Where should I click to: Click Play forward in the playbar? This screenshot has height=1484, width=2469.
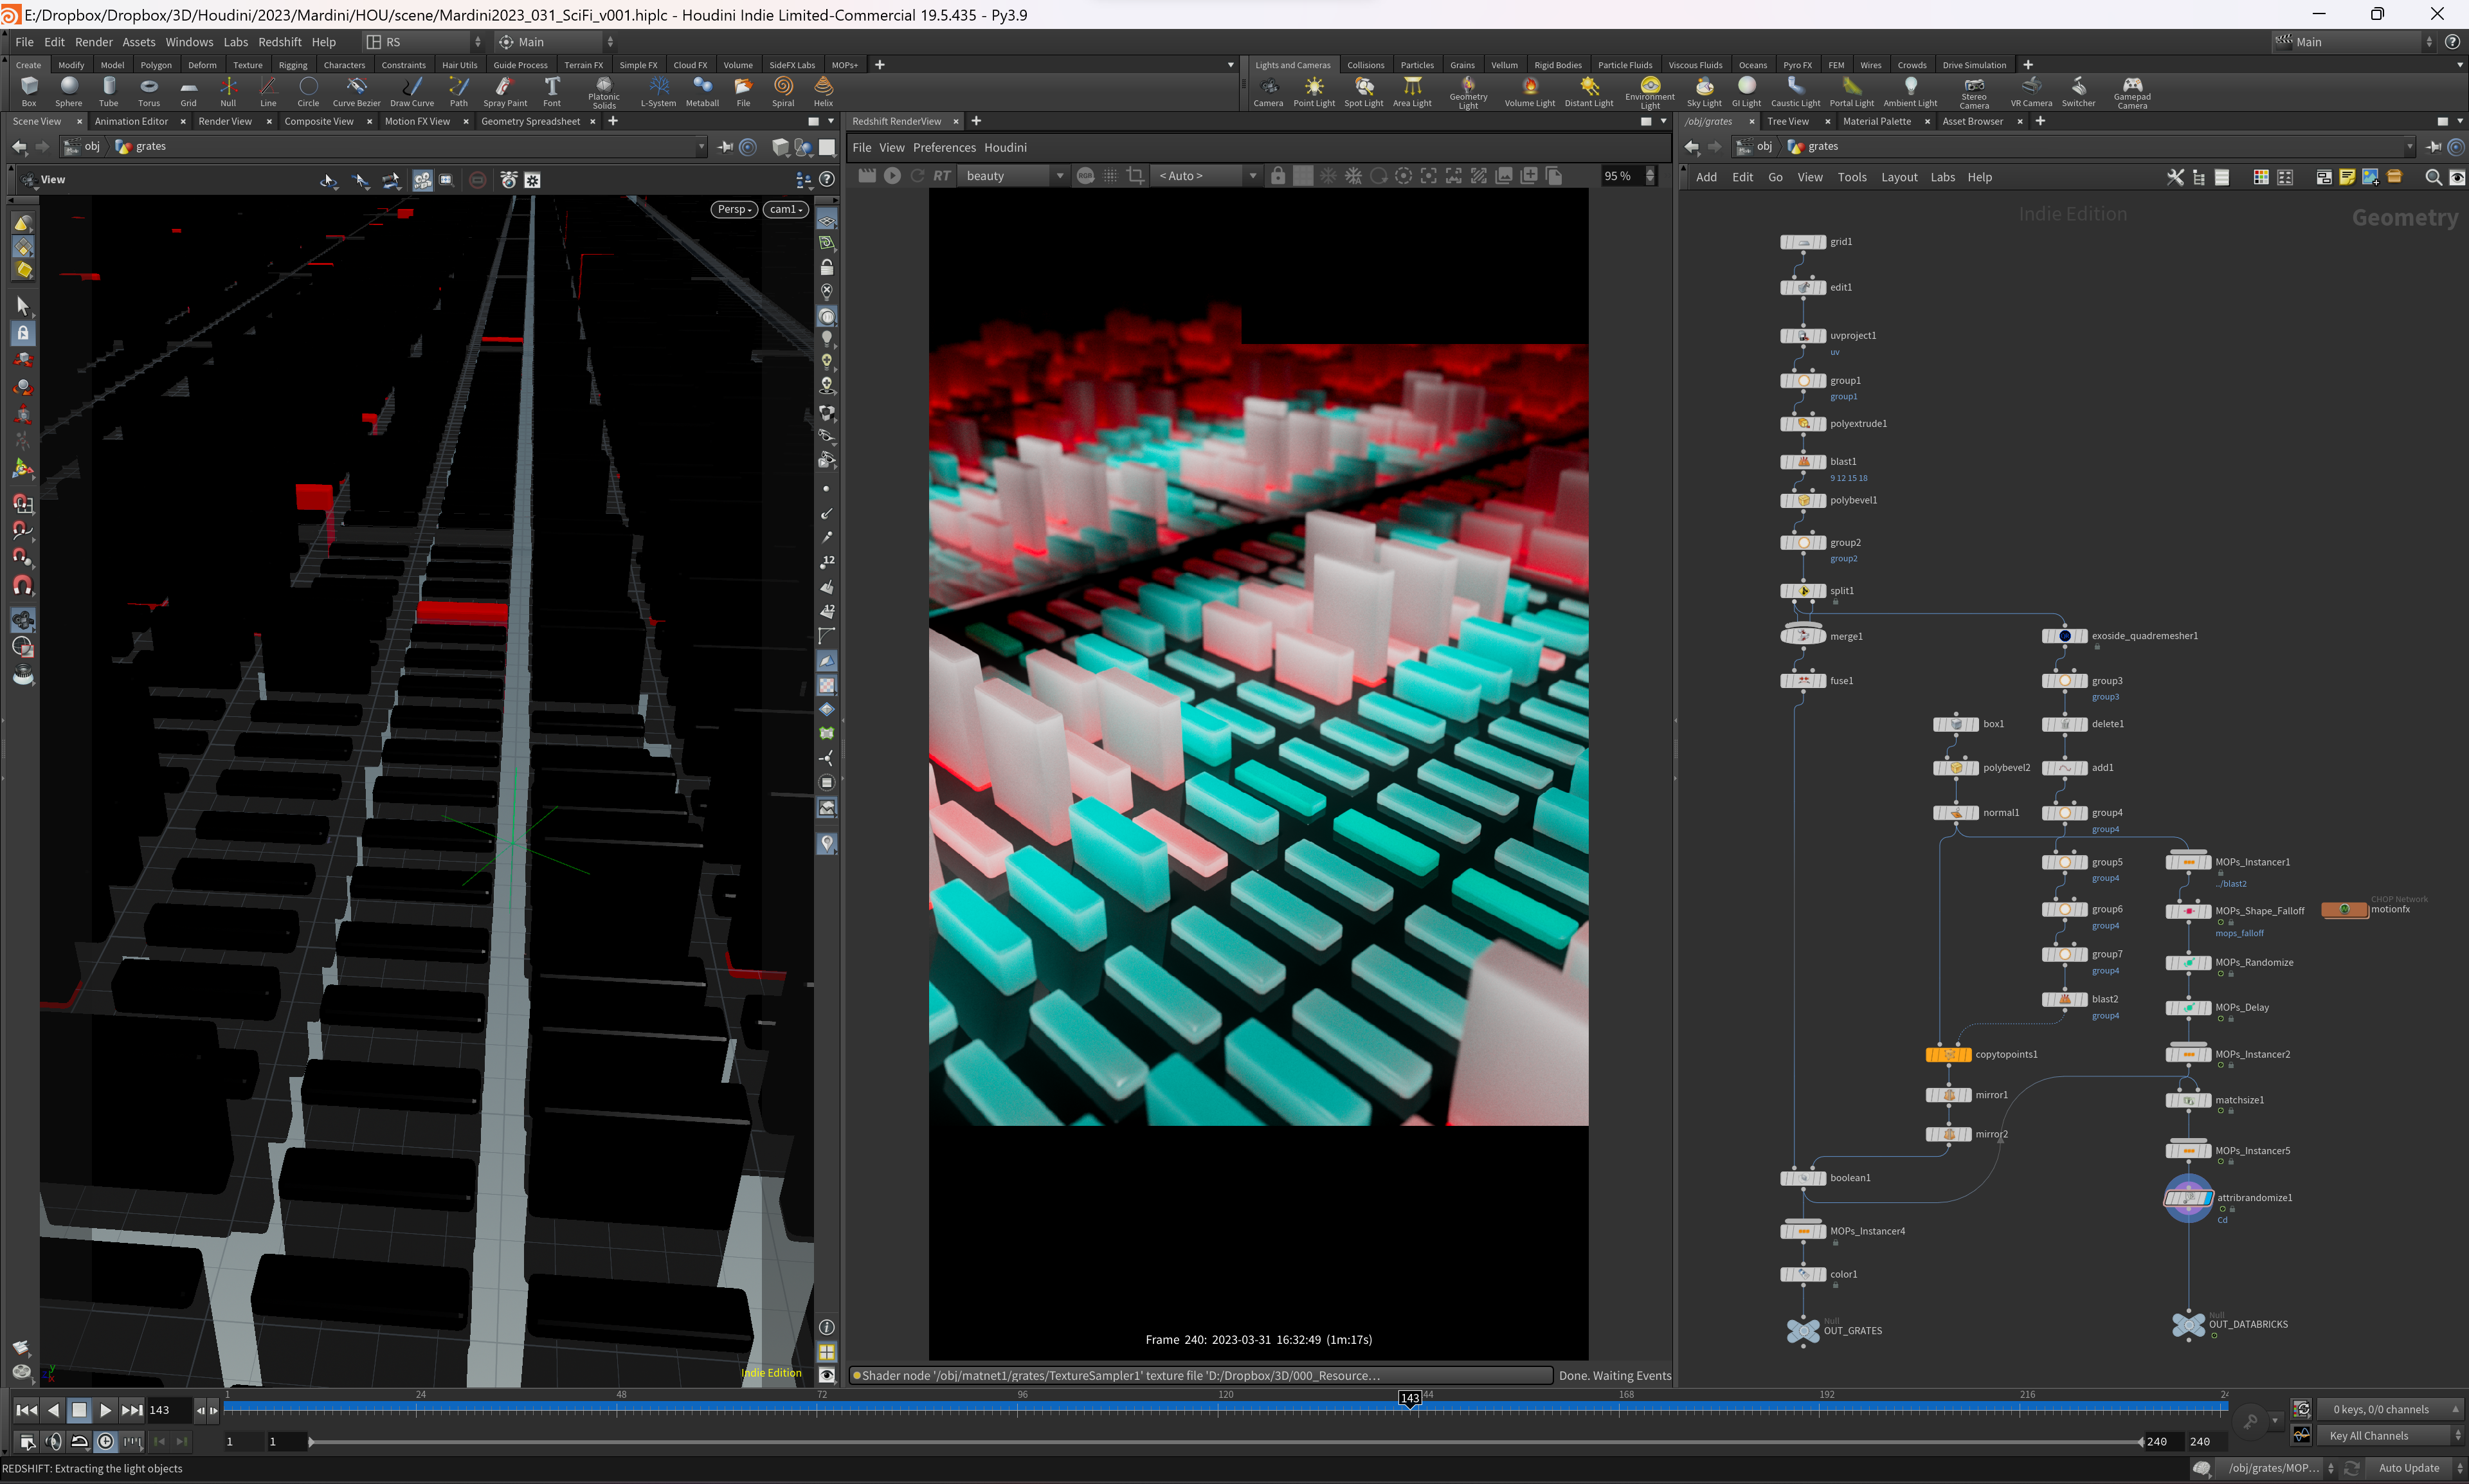[105, 1410]
